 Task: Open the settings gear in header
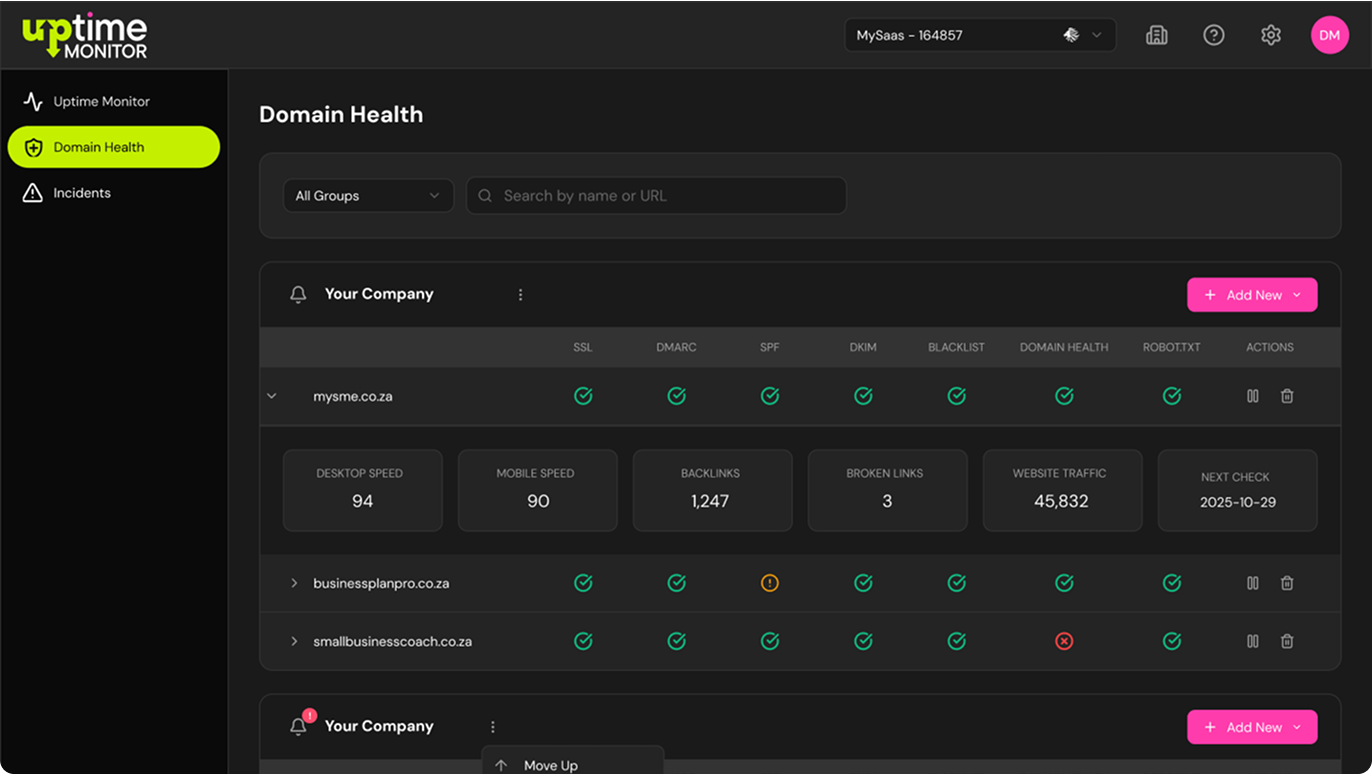tap(1271, 35)
